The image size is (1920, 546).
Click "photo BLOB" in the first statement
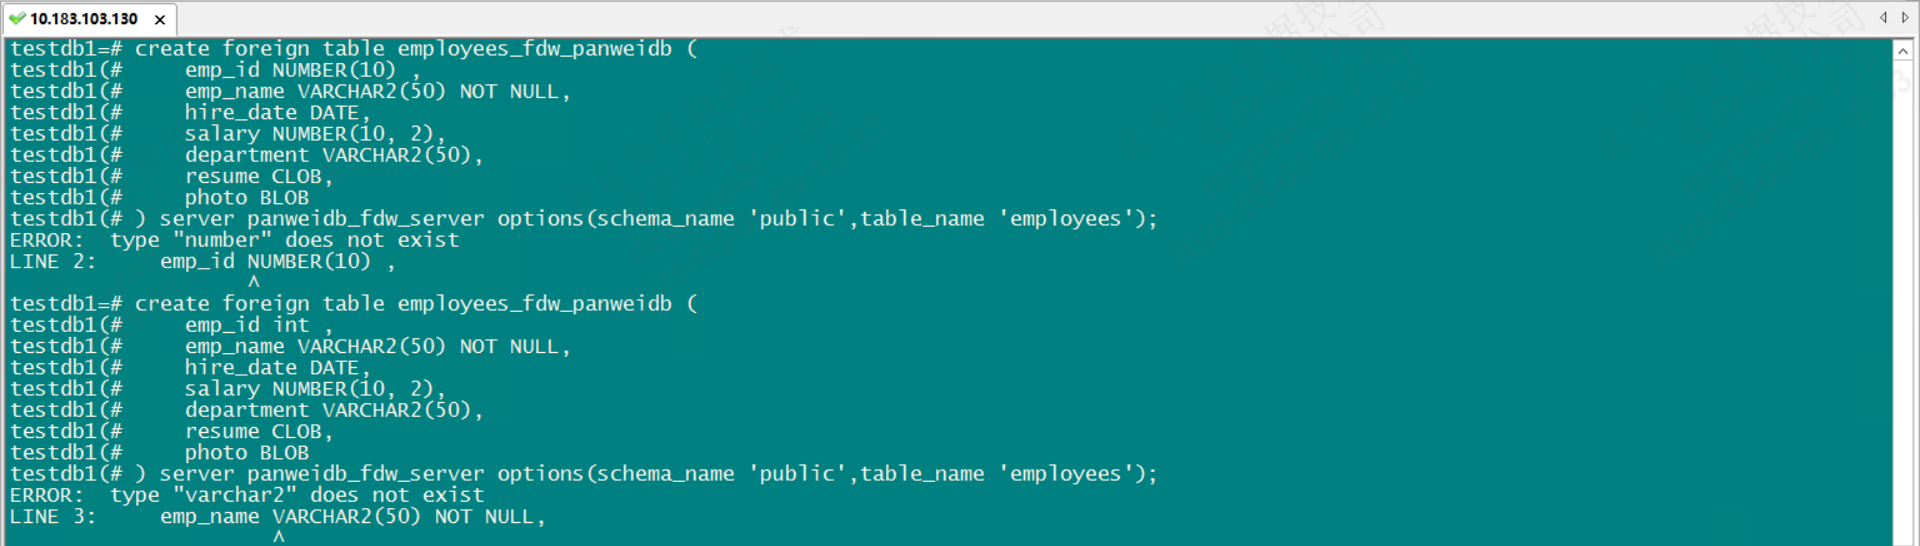[x=247, y=198]
